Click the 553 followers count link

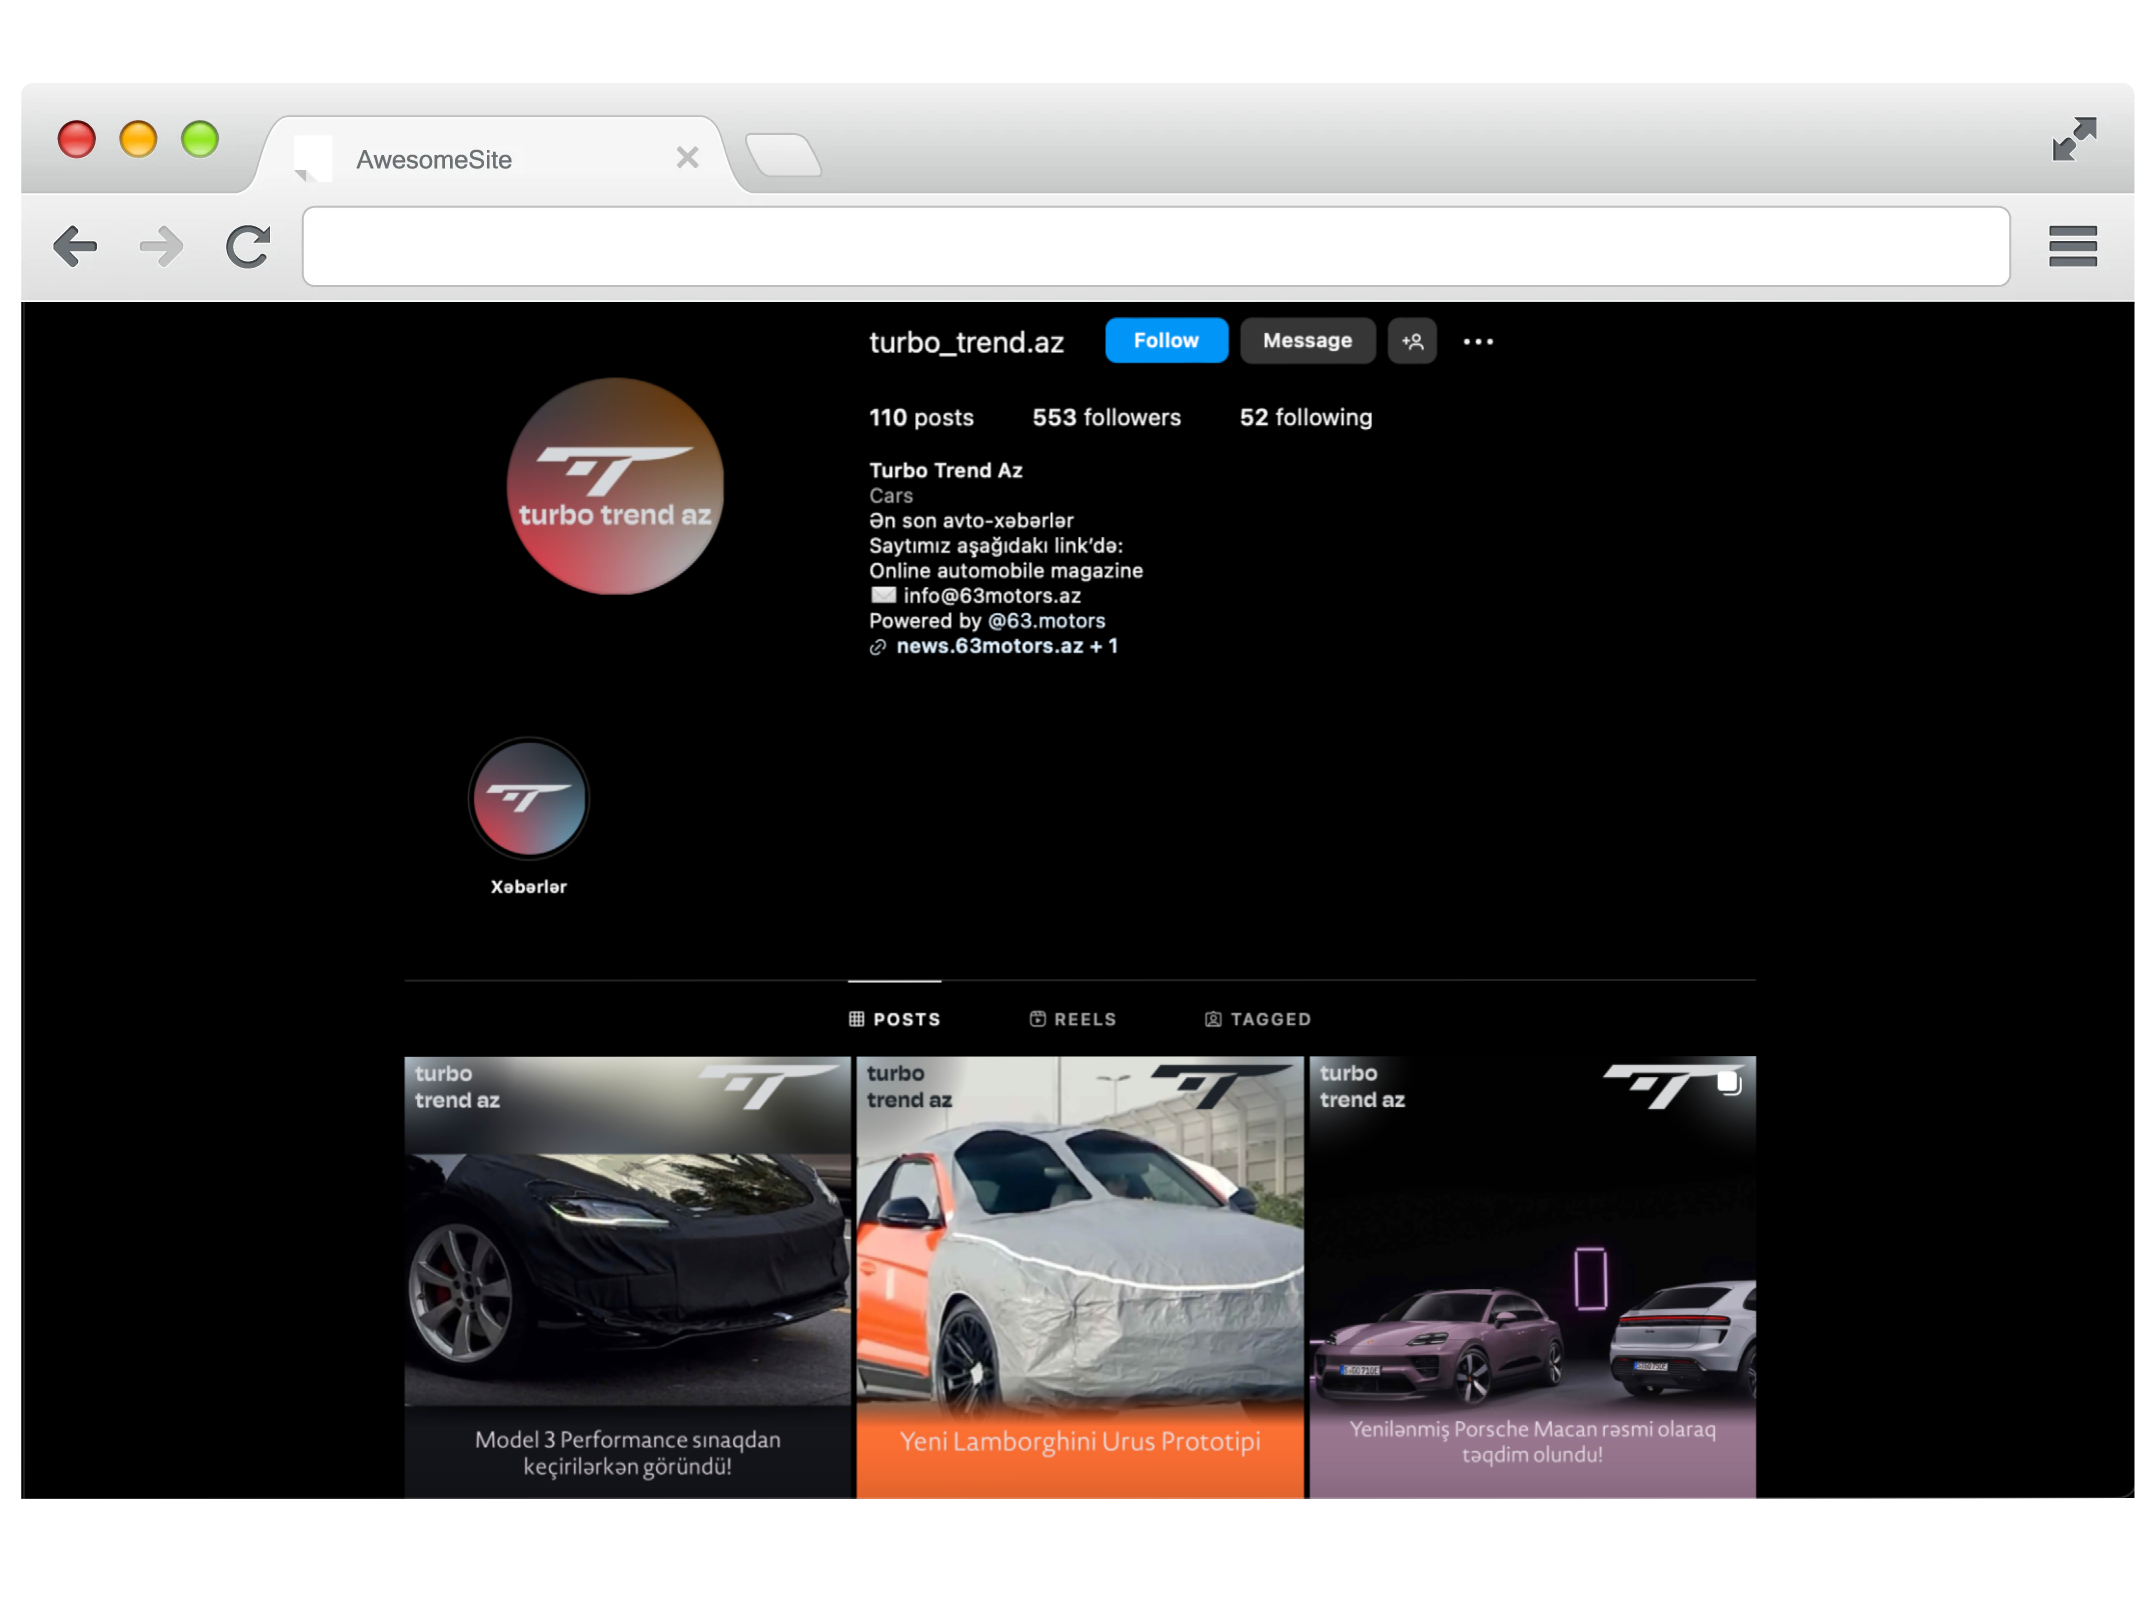(1106, 417)
